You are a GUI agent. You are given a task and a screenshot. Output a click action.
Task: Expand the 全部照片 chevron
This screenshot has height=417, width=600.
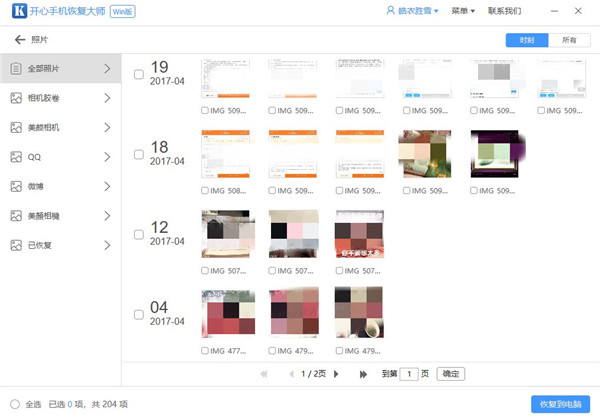click(107, 69)
